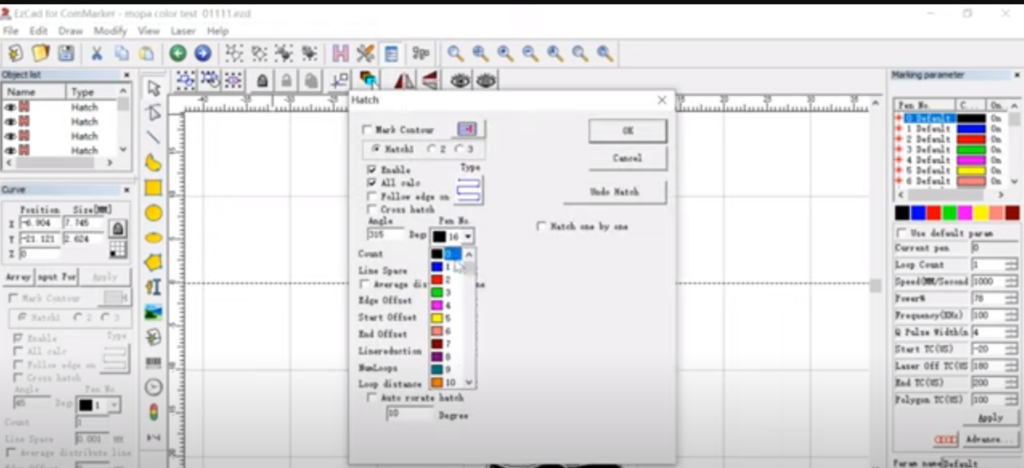Click the green undo arrow icon
This screenshot has width=1024, height=468.
coord(177,53)
